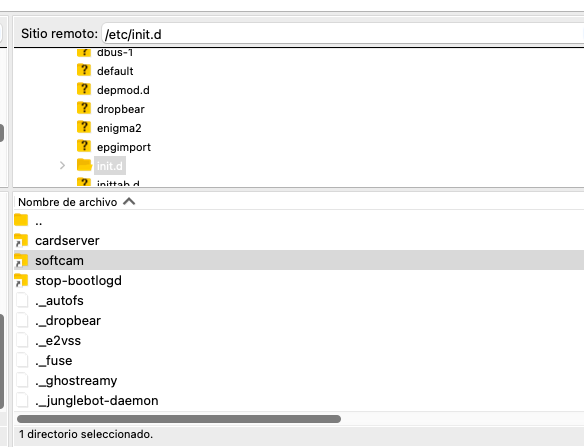The image size is (584, 447).
Task: Toggle sort order arrow on Nombre de archivo
Action: 129,202
